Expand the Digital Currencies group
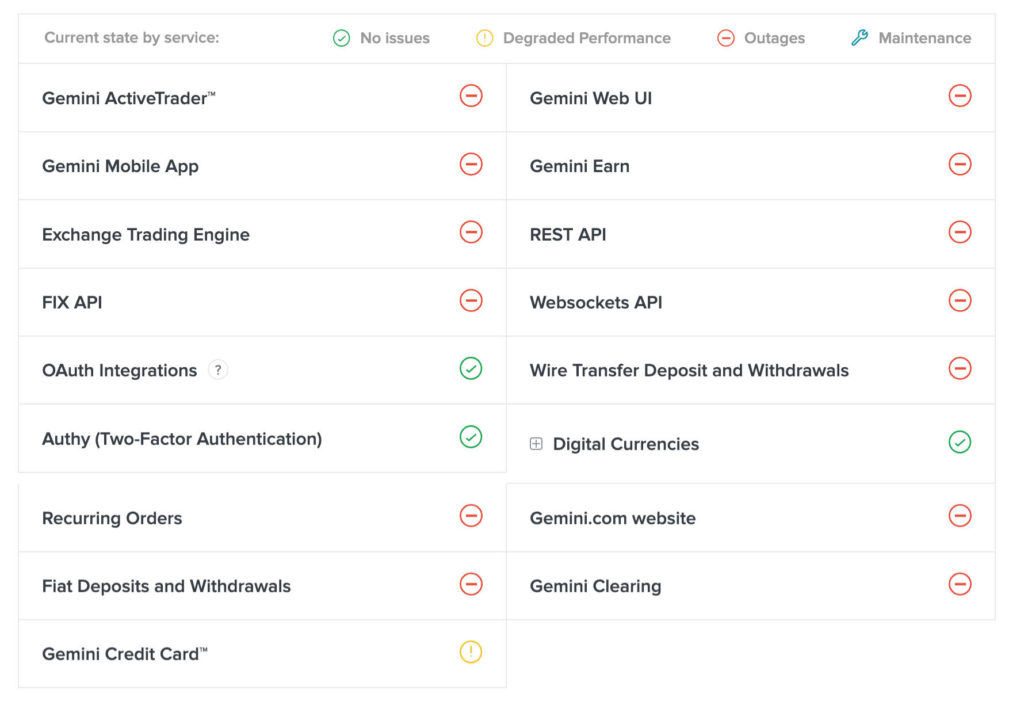 pyautogui.click(x=536, y=444)
